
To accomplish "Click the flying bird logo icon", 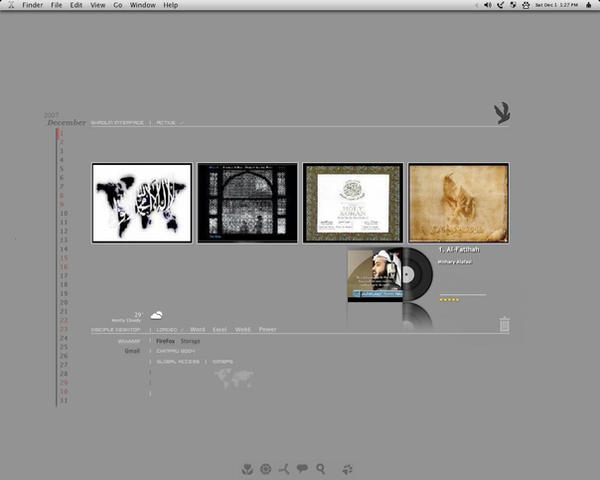I will (x=502, y=113).
